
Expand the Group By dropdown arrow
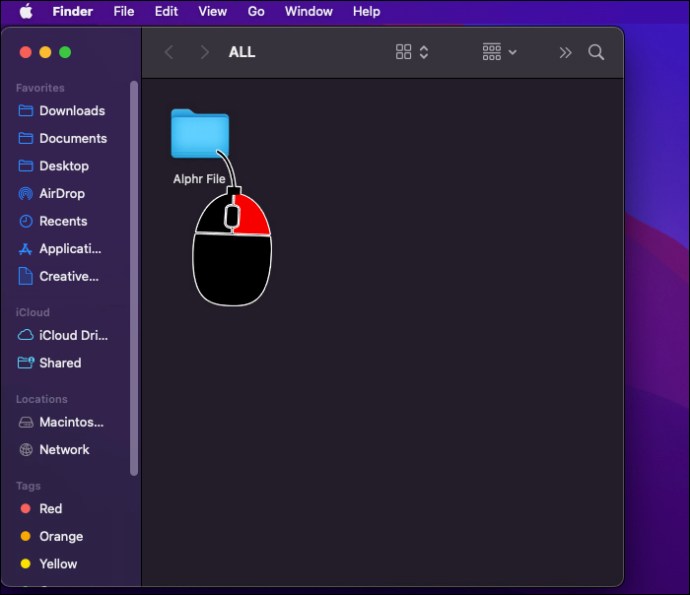[512, 52]
